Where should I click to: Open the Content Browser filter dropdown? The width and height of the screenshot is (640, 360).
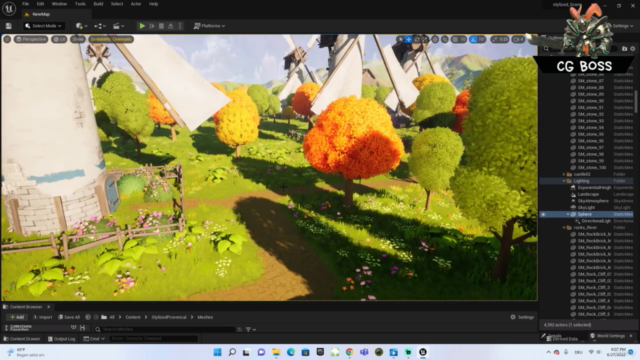(251, 329)
